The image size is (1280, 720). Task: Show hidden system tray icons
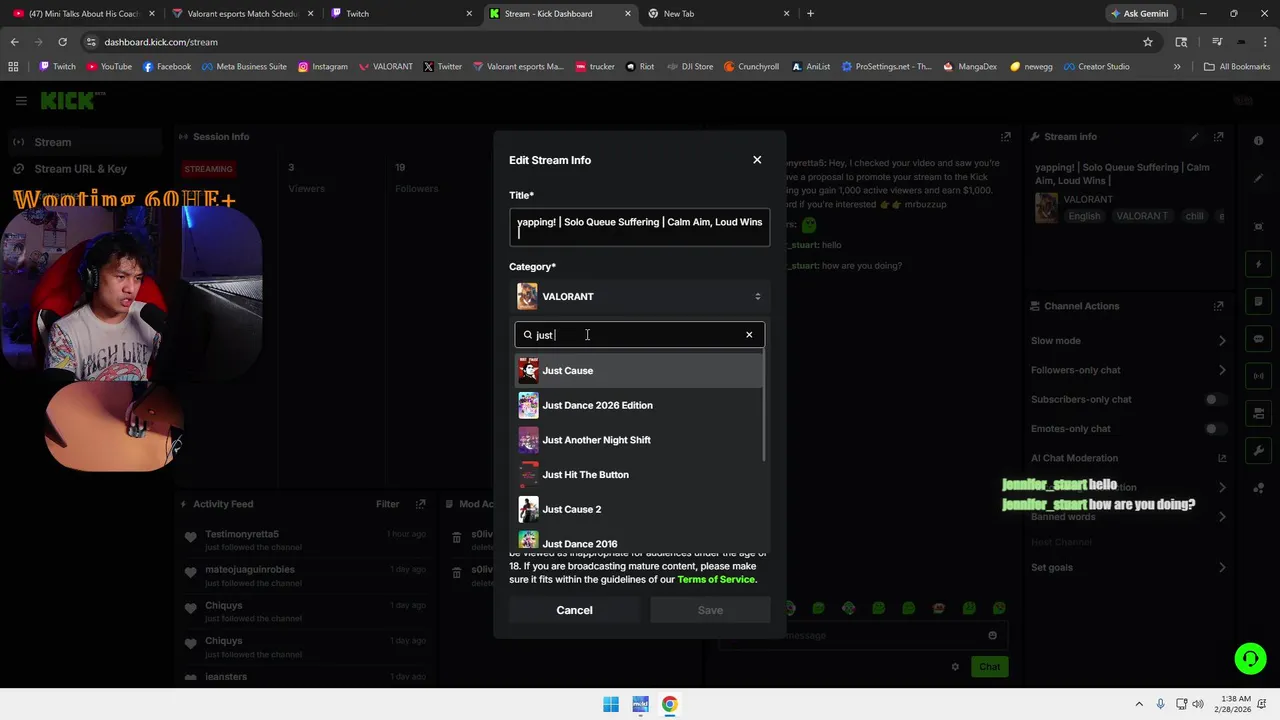coord(1138,704)
